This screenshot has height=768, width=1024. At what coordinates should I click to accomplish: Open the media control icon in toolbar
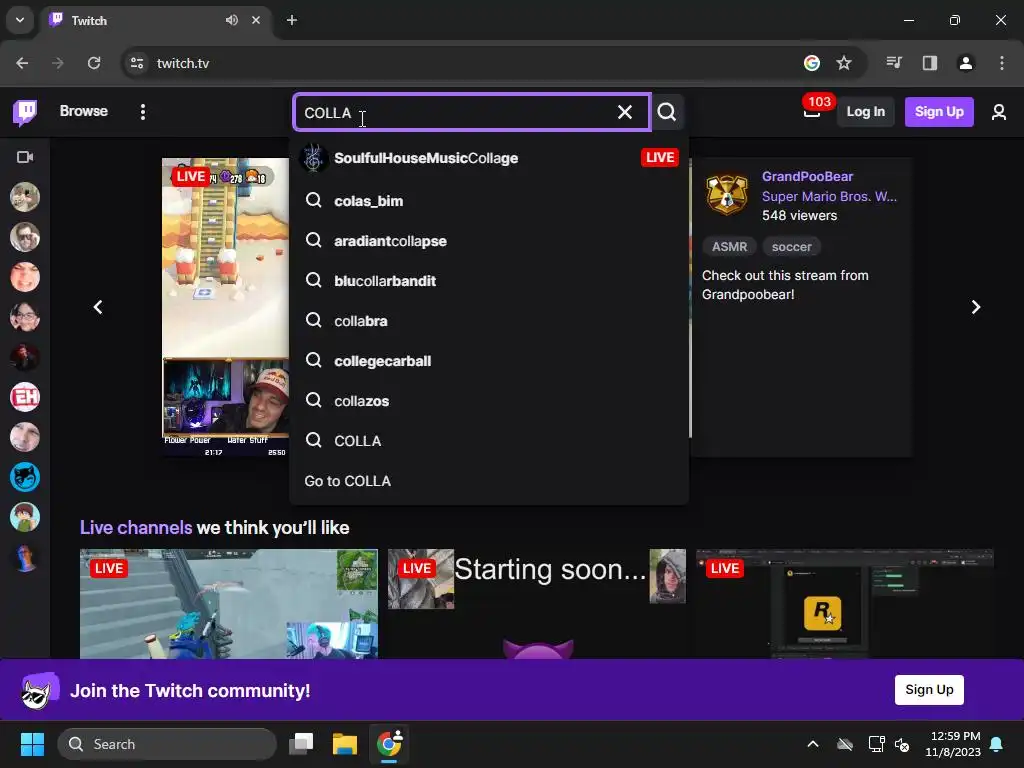point(894,63)
